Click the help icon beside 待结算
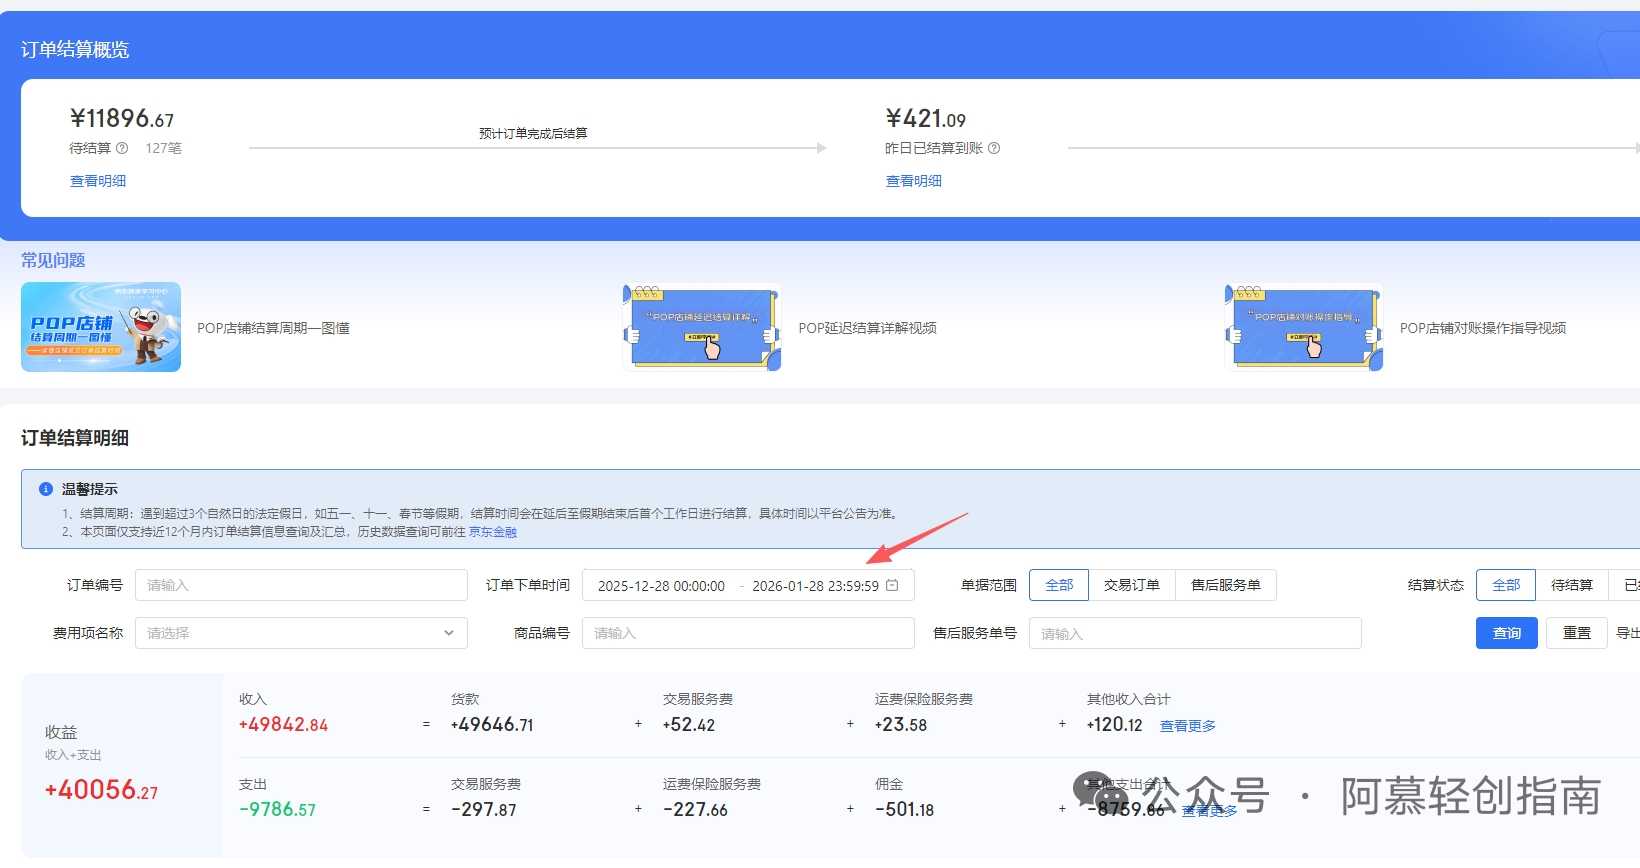Screen dimensions: 1640x868 coord(122,148)
